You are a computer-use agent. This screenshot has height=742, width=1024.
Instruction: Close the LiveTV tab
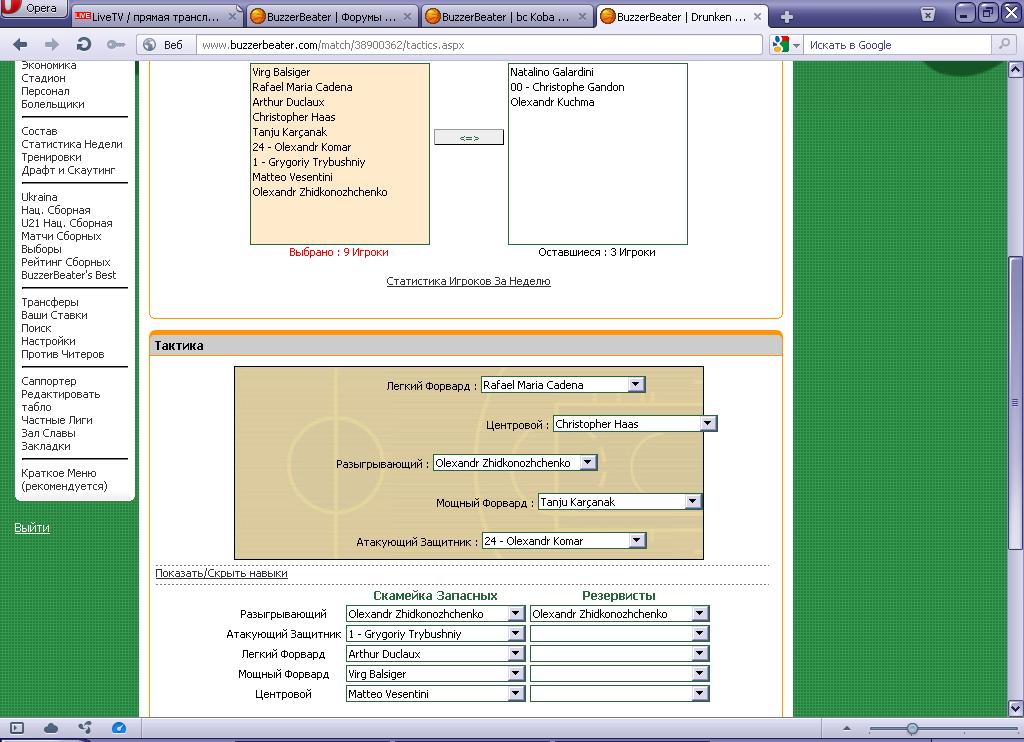[232, 17]
